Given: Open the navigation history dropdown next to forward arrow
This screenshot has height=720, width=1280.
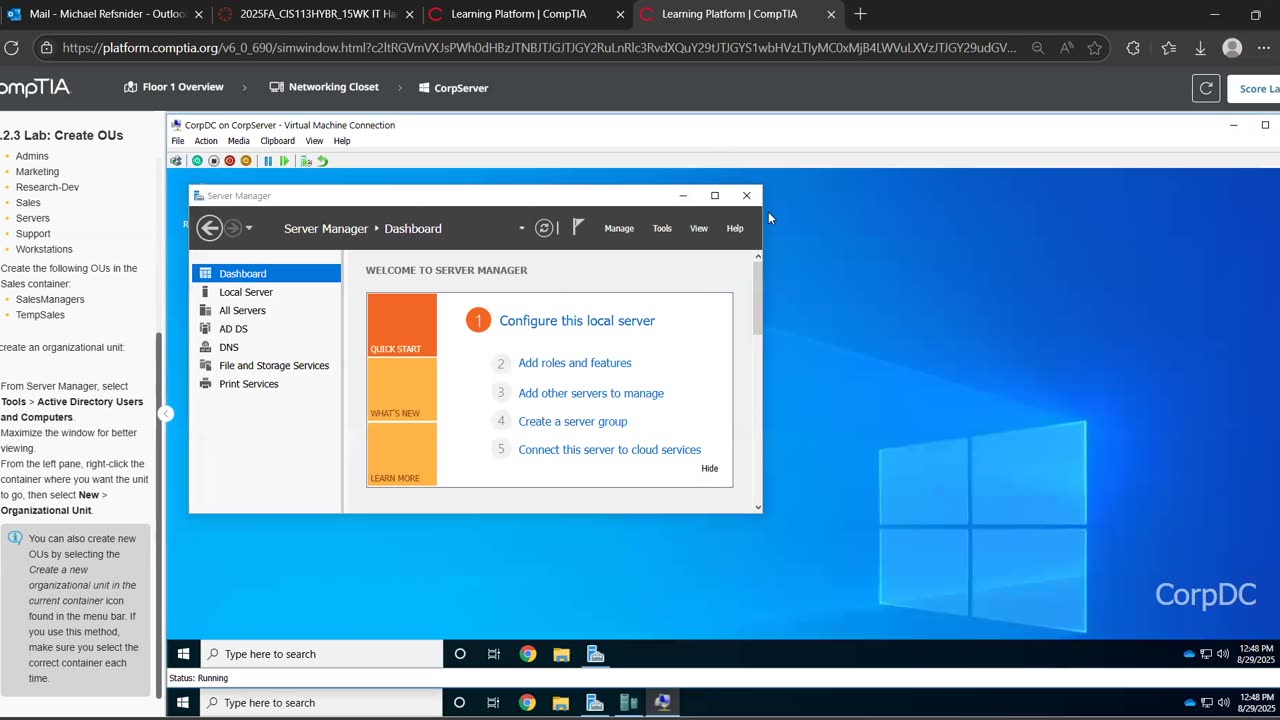Looking at the screenshot, I should [x=249, y=228].
